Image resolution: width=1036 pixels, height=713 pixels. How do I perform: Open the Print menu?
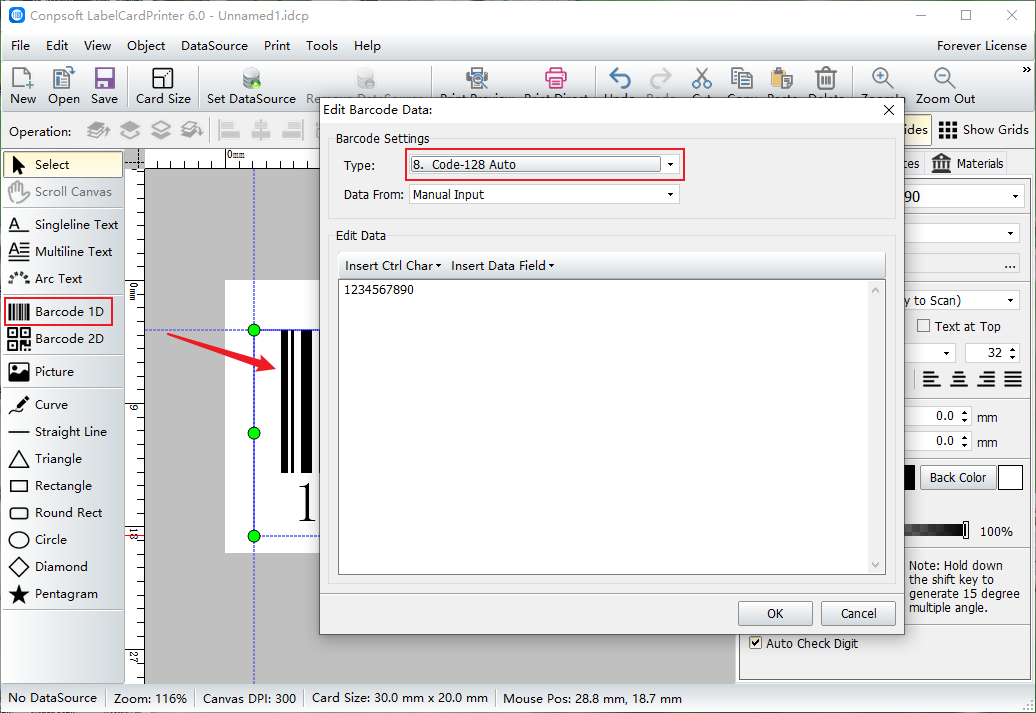click(x=277, y=46)
